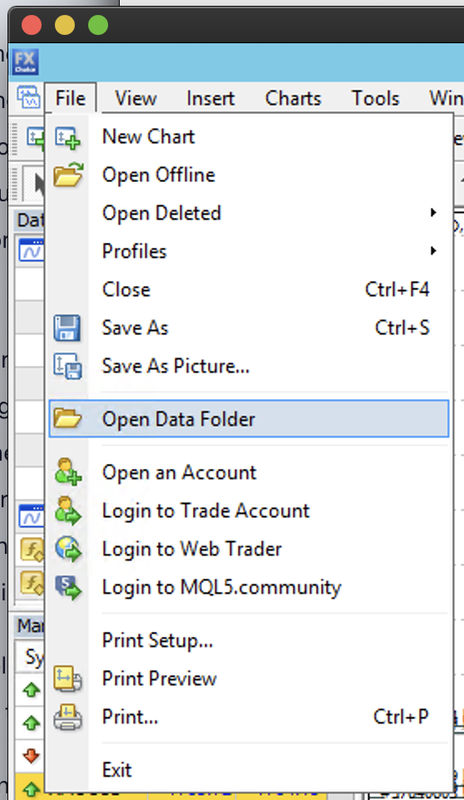Click the red macOS close button
Image resolution: width=464 pixels, height=800 pixels.
(x=32, y=25)
